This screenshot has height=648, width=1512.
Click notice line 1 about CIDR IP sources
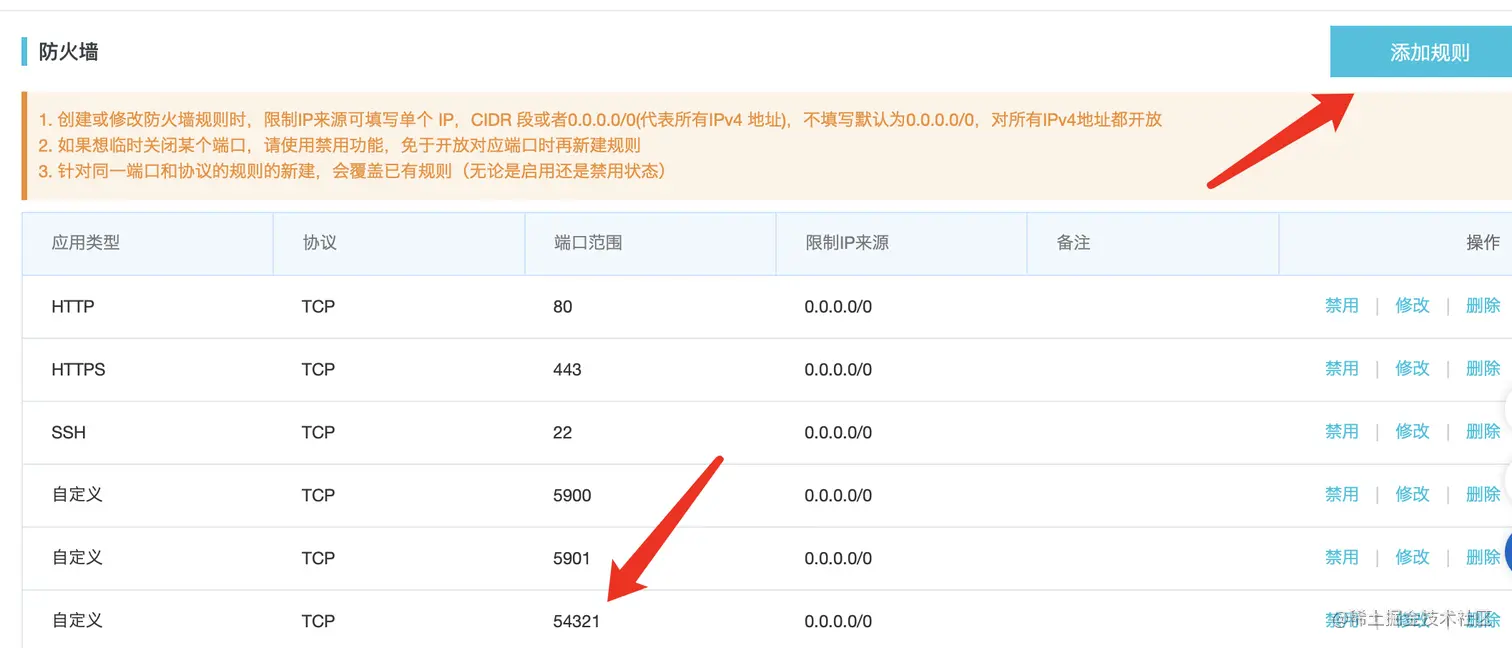600,120
